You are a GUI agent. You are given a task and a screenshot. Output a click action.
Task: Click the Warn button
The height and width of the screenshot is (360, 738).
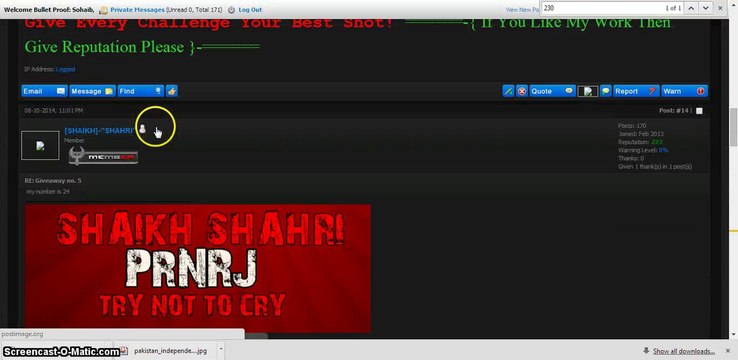click(x=684, y=91)
